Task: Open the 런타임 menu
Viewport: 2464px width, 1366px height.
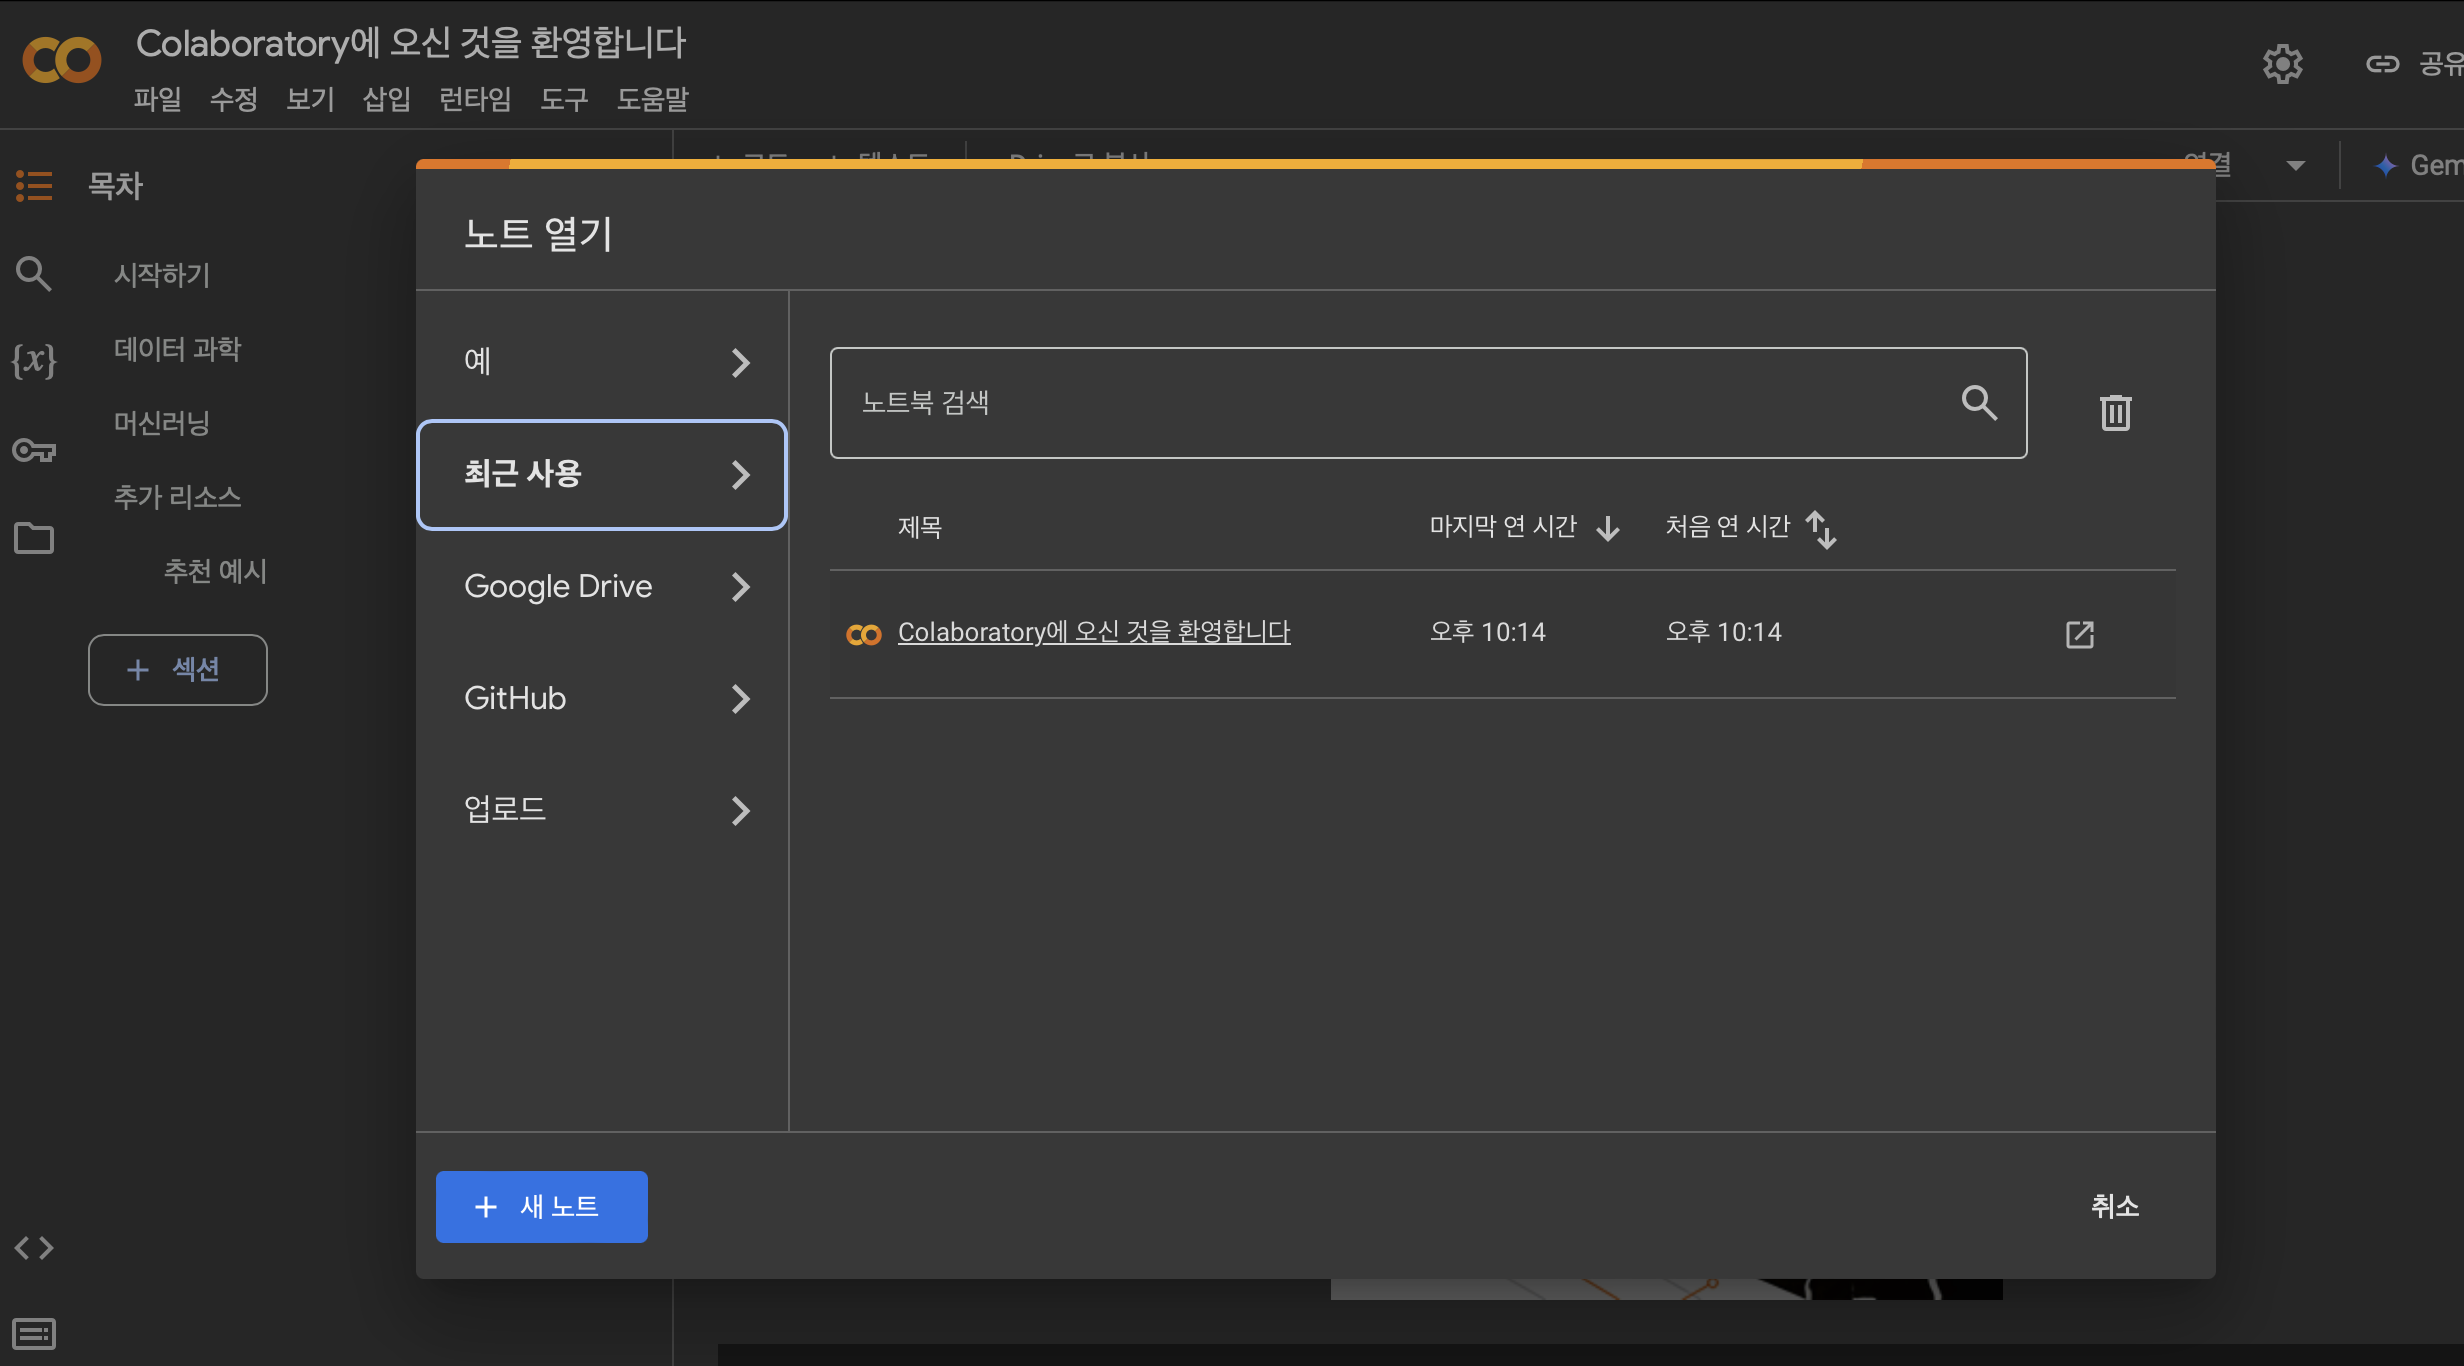Action: point(475,99)
